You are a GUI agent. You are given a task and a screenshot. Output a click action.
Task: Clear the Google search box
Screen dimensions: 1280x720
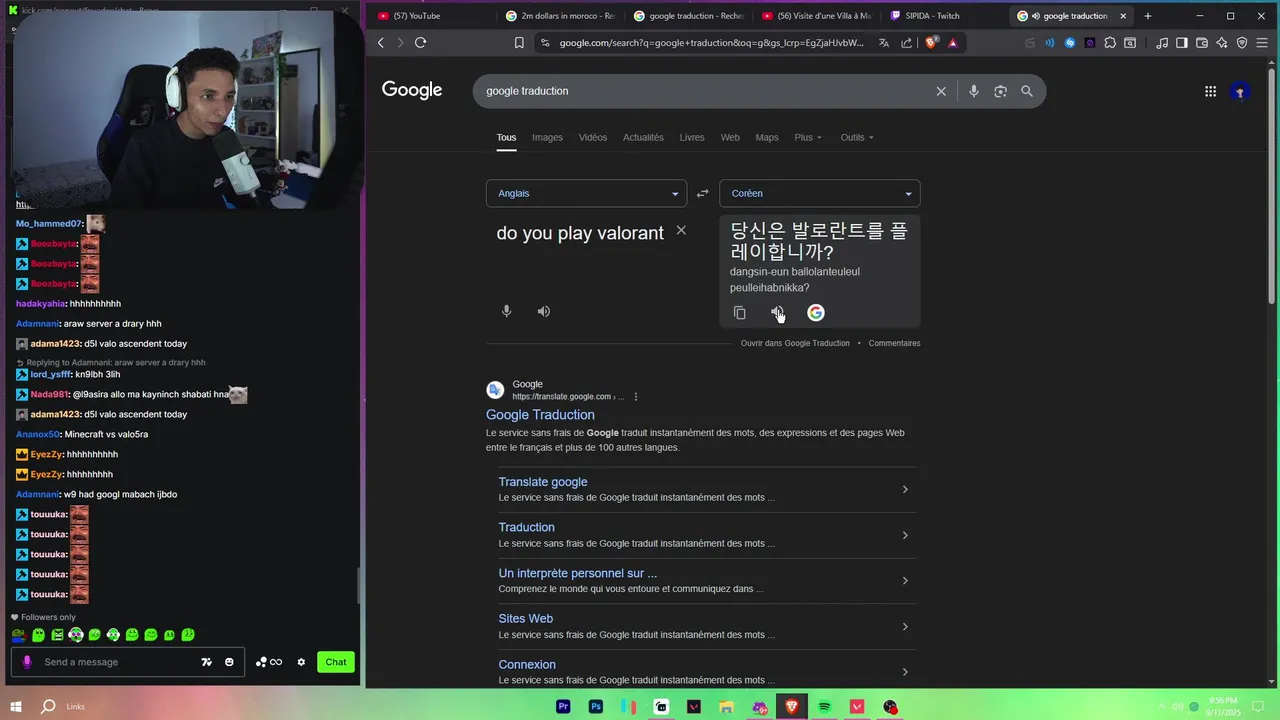click(x=941, y=91)
